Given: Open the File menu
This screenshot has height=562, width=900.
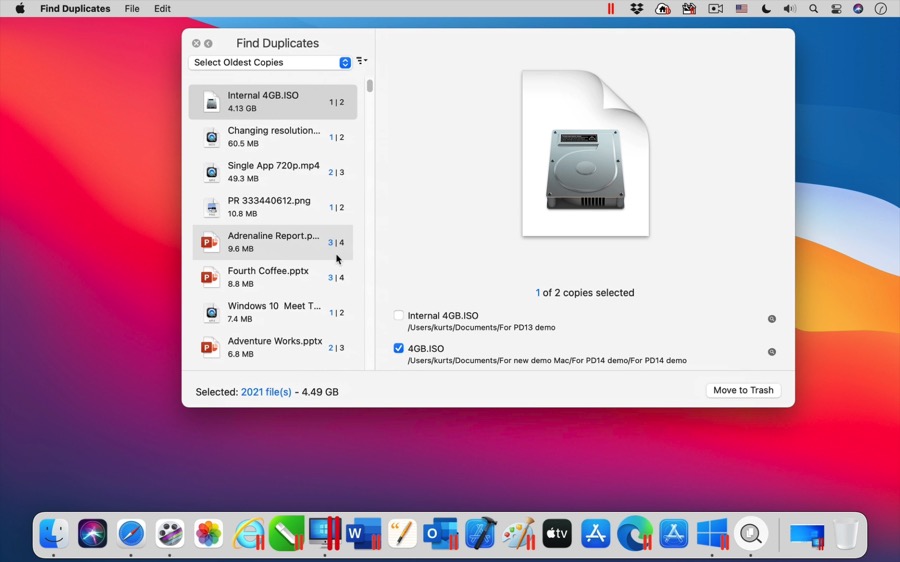Looking at the screenshot, I should click(x=132, y=9).
